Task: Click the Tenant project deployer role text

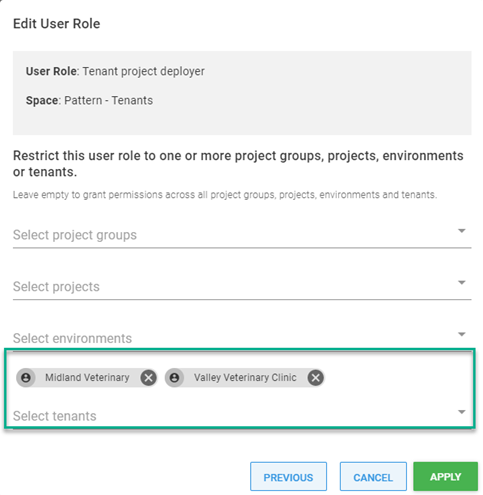Action: point(144,71)
